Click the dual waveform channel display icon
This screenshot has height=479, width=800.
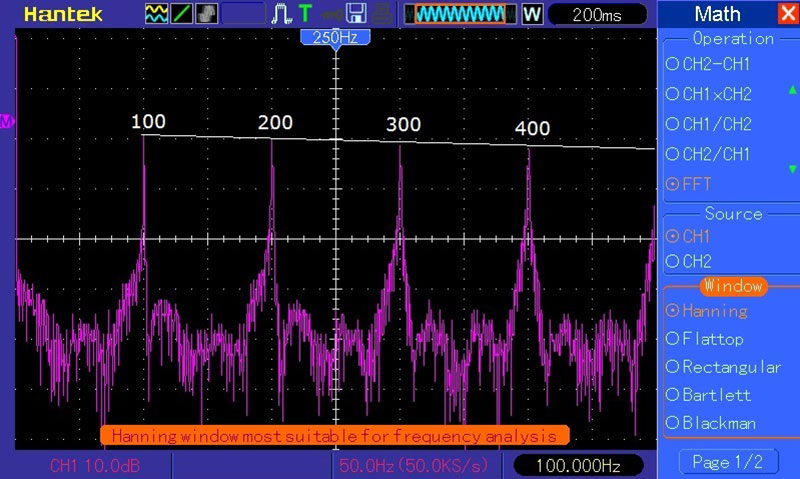coord(156,14)
